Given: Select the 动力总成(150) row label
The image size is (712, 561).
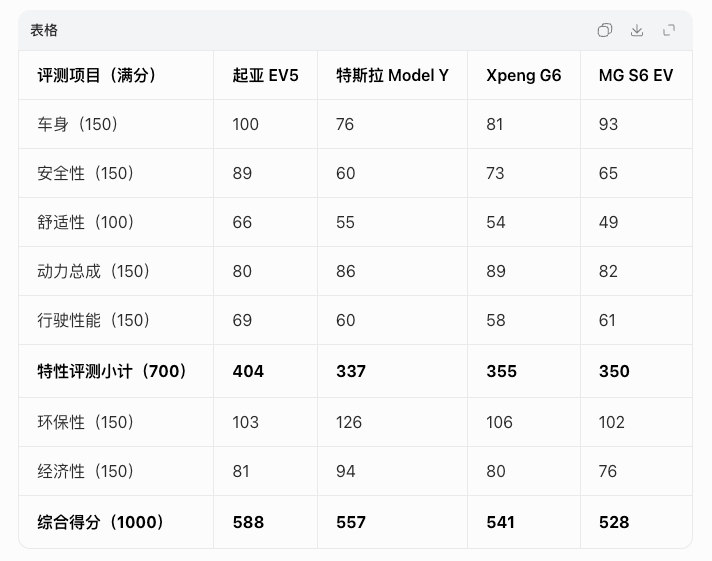Looking at the screenshot, I should [94, 271].
